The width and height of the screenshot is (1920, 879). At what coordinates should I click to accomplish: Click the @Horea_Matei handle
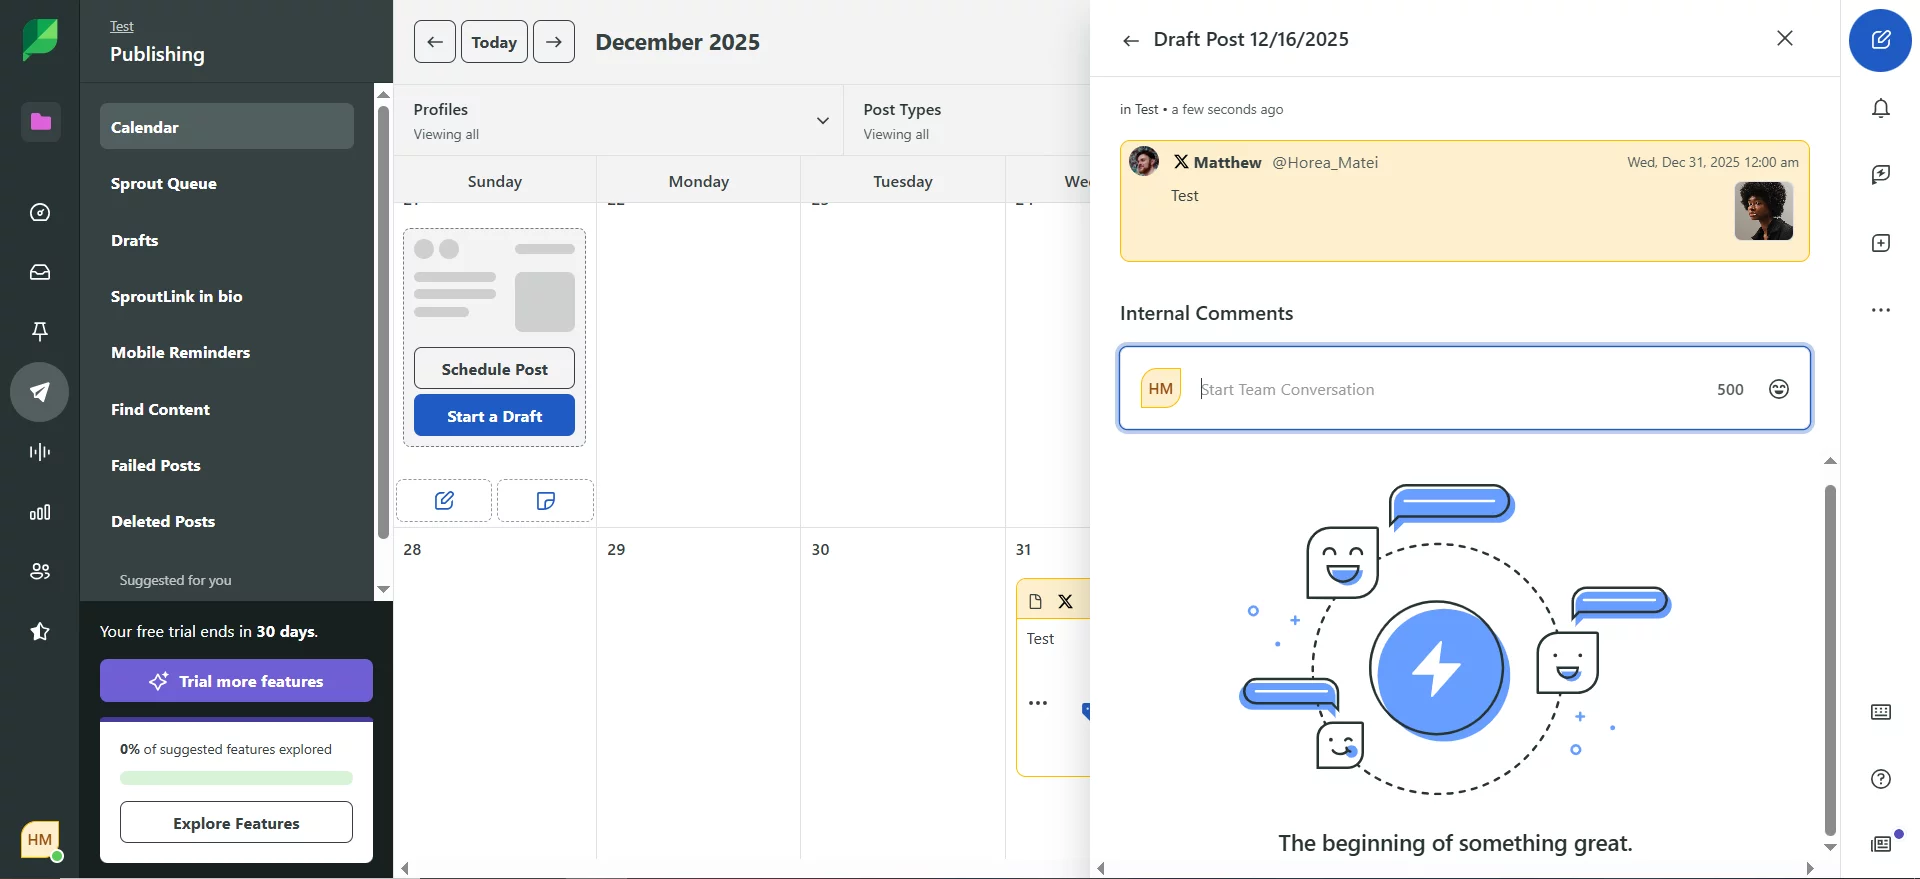coord(1325,162)
